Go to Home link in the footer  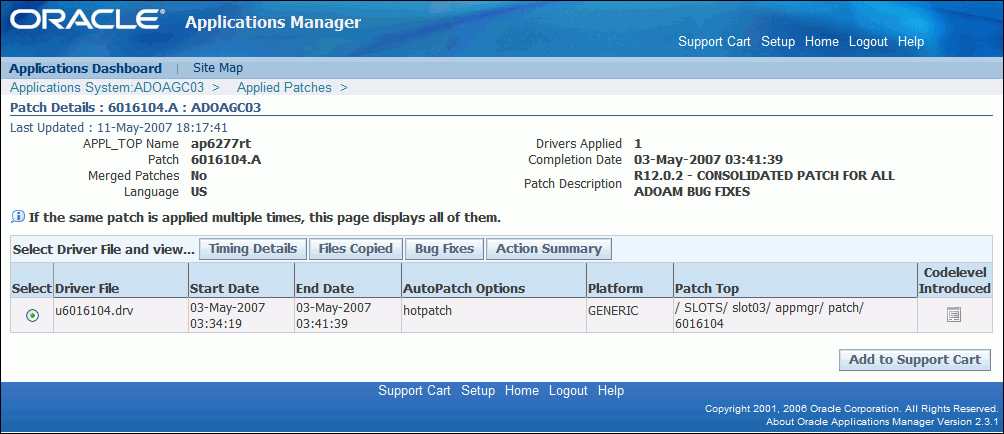[522, 390]
